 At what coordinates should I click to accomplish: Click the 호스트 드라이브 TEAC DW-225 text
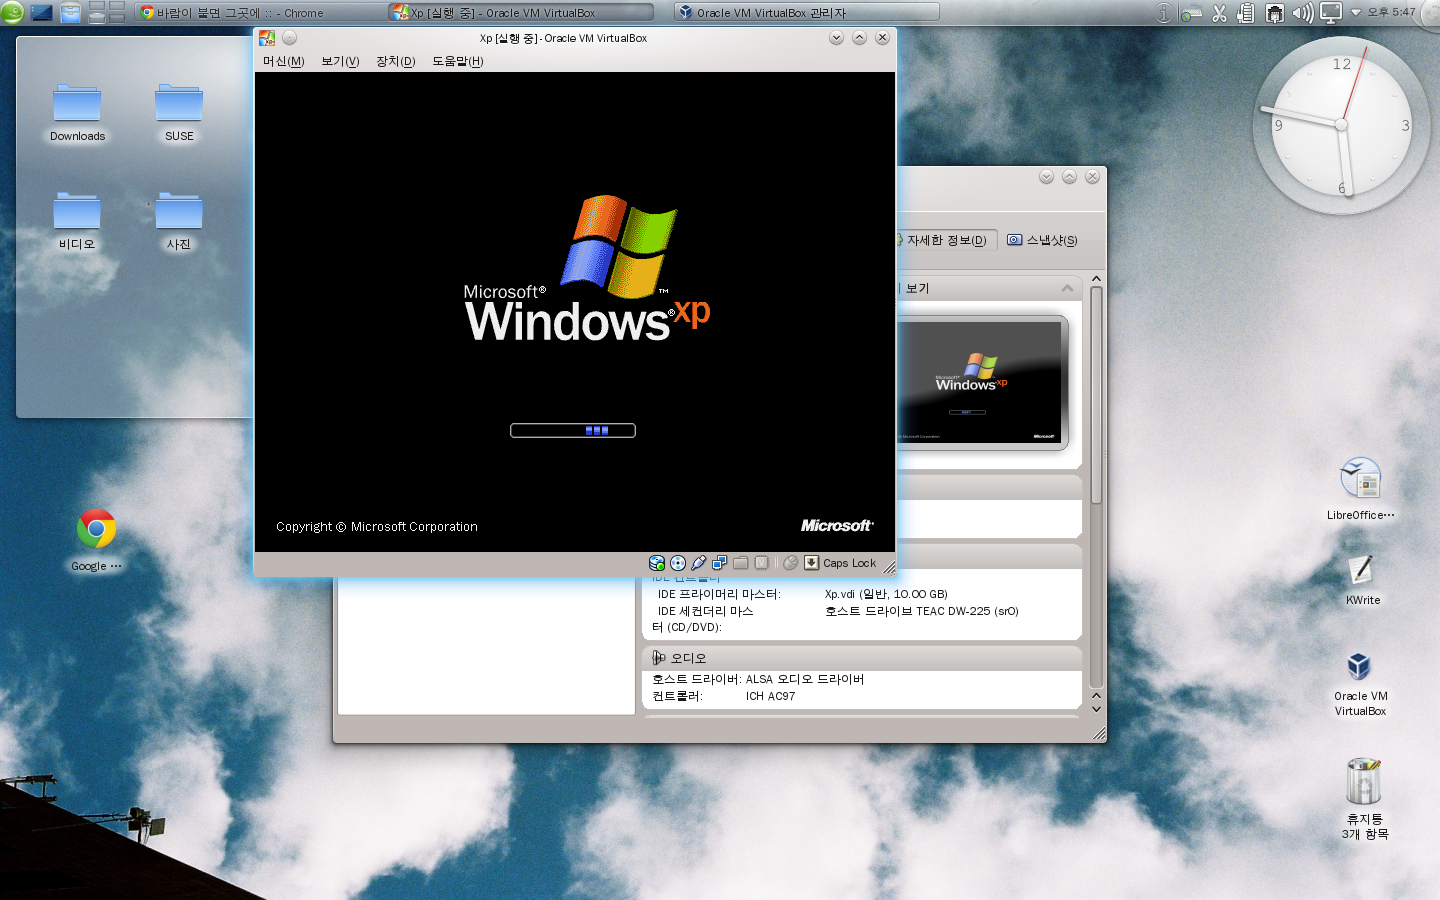click(x=922, y=611)
